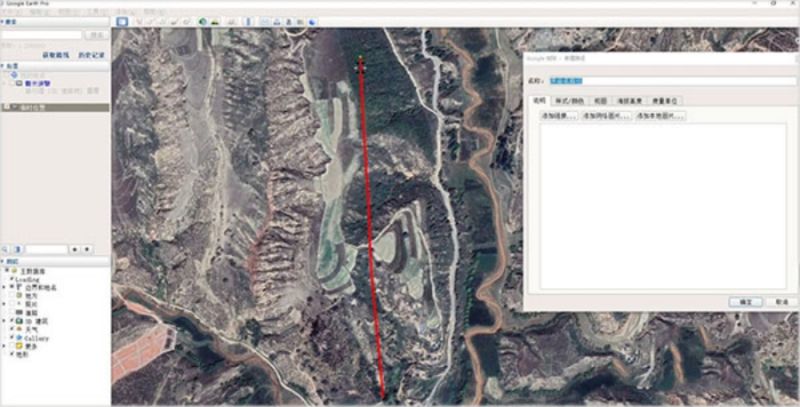Switch to the 视图 tab in the dialog

tap(601, 100)
